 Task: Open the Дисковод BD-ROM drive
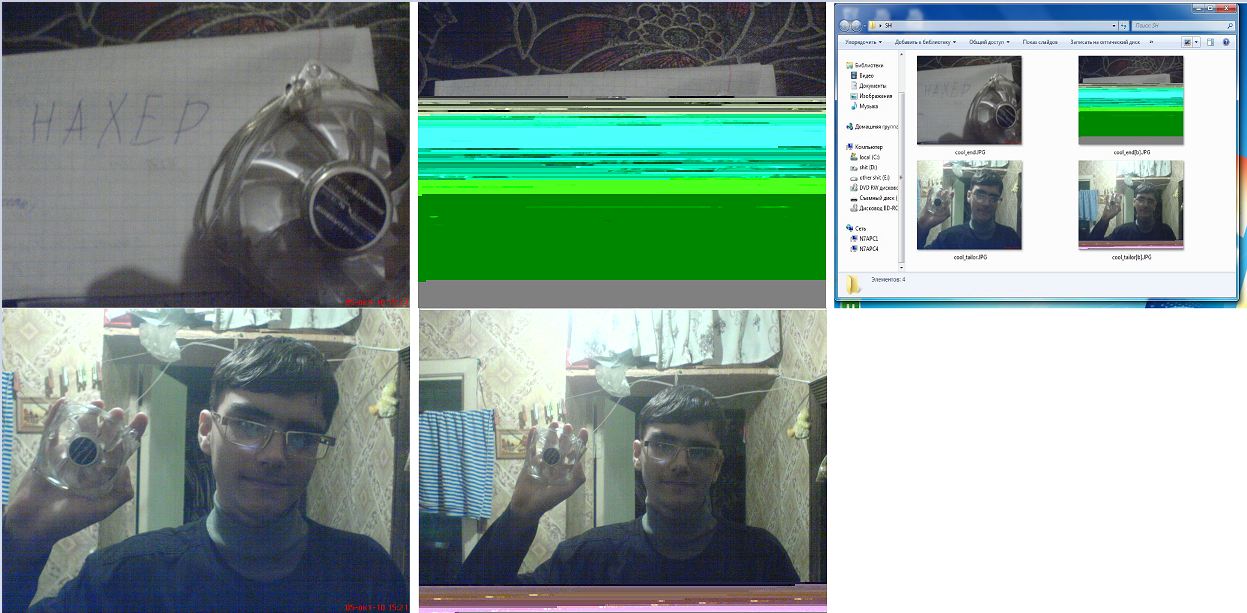875,207
